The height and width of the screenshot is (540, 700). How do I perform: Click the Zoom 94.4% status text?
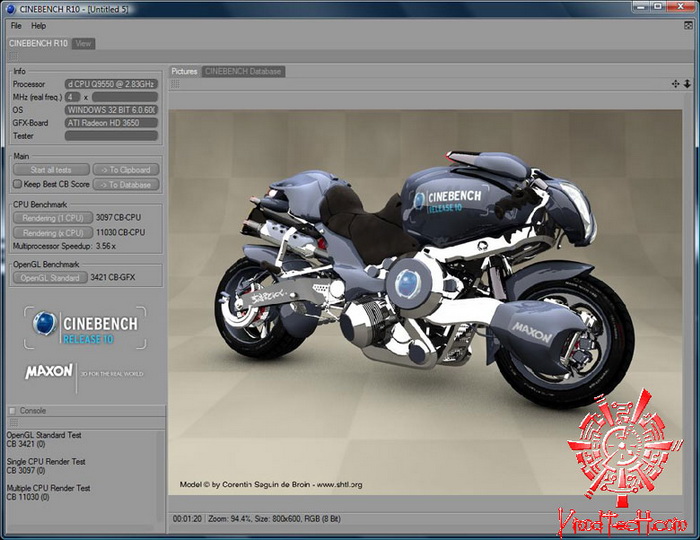[x=229, y=519]
